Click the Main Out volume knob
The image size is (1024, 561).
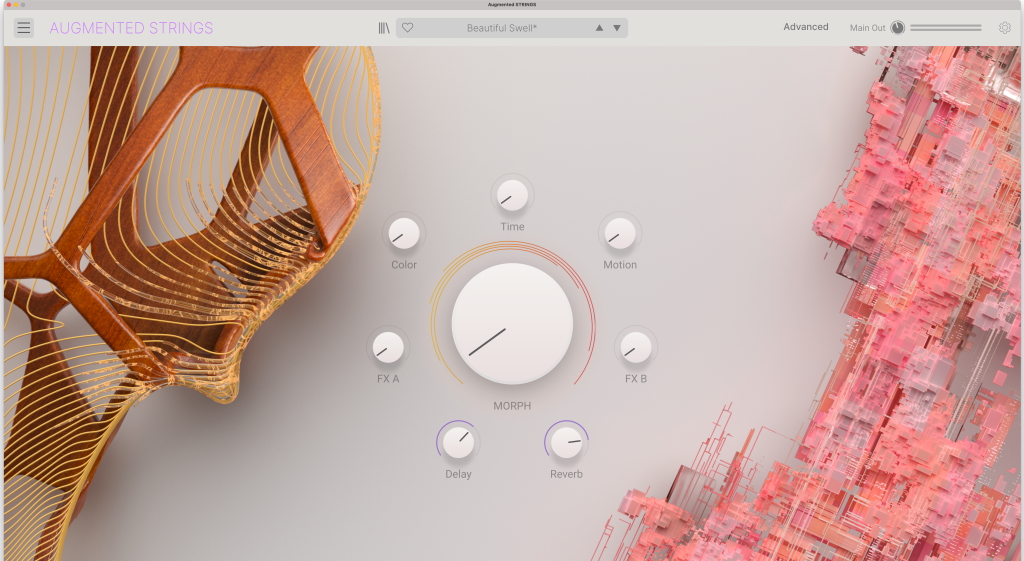click(897, 27)
